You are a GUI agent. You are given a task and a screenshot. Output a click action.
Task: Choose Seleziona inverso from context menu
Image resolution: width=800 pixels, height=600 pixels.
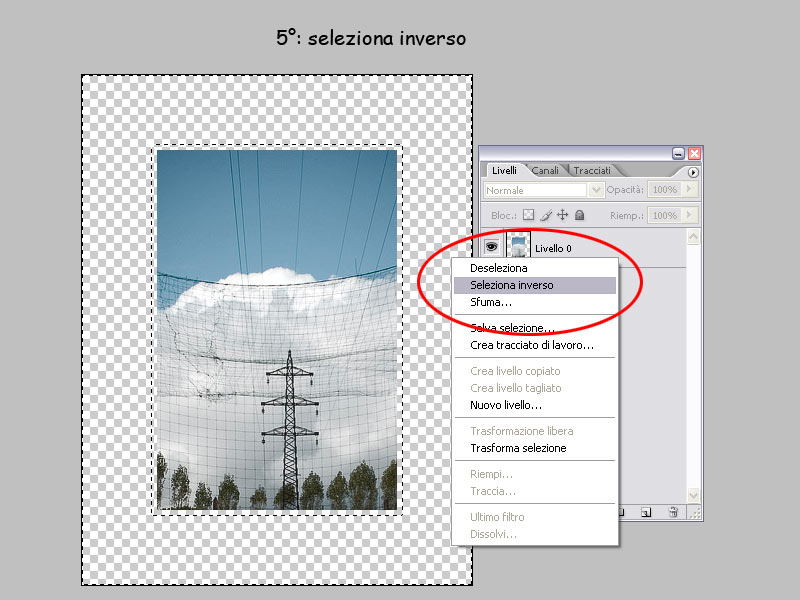tap(512, 285)
